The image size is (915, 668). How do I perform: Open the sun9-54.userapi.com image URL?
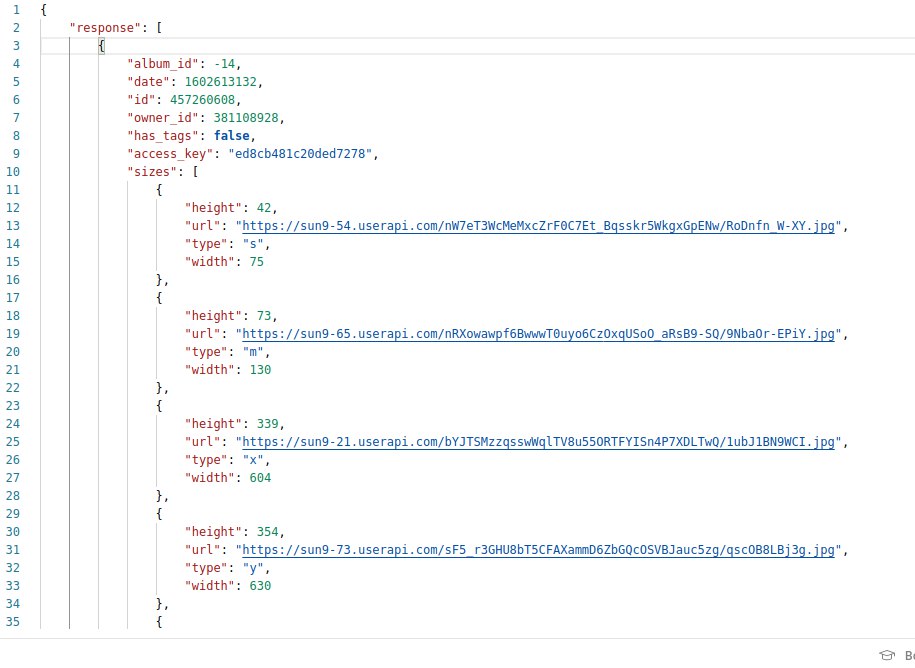coord(538,226)
